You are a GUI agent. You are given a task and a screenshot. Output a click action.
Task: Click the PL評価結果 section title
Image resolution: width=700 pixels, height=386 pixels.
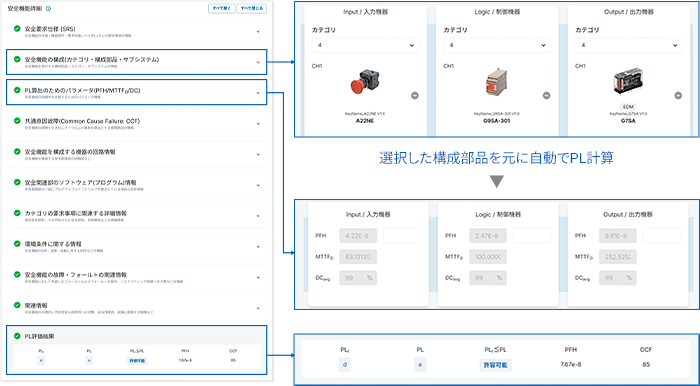39,336
